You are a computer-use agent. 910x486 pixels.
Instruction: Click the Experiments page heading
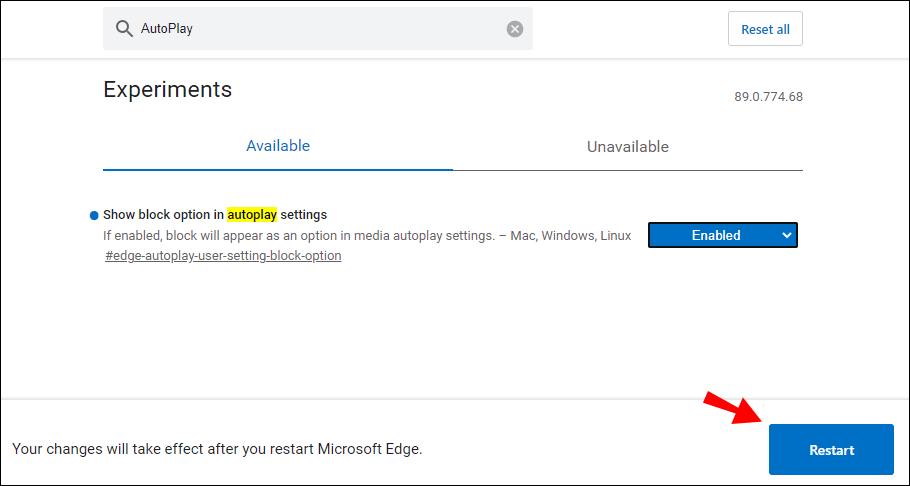coord(167,89)
